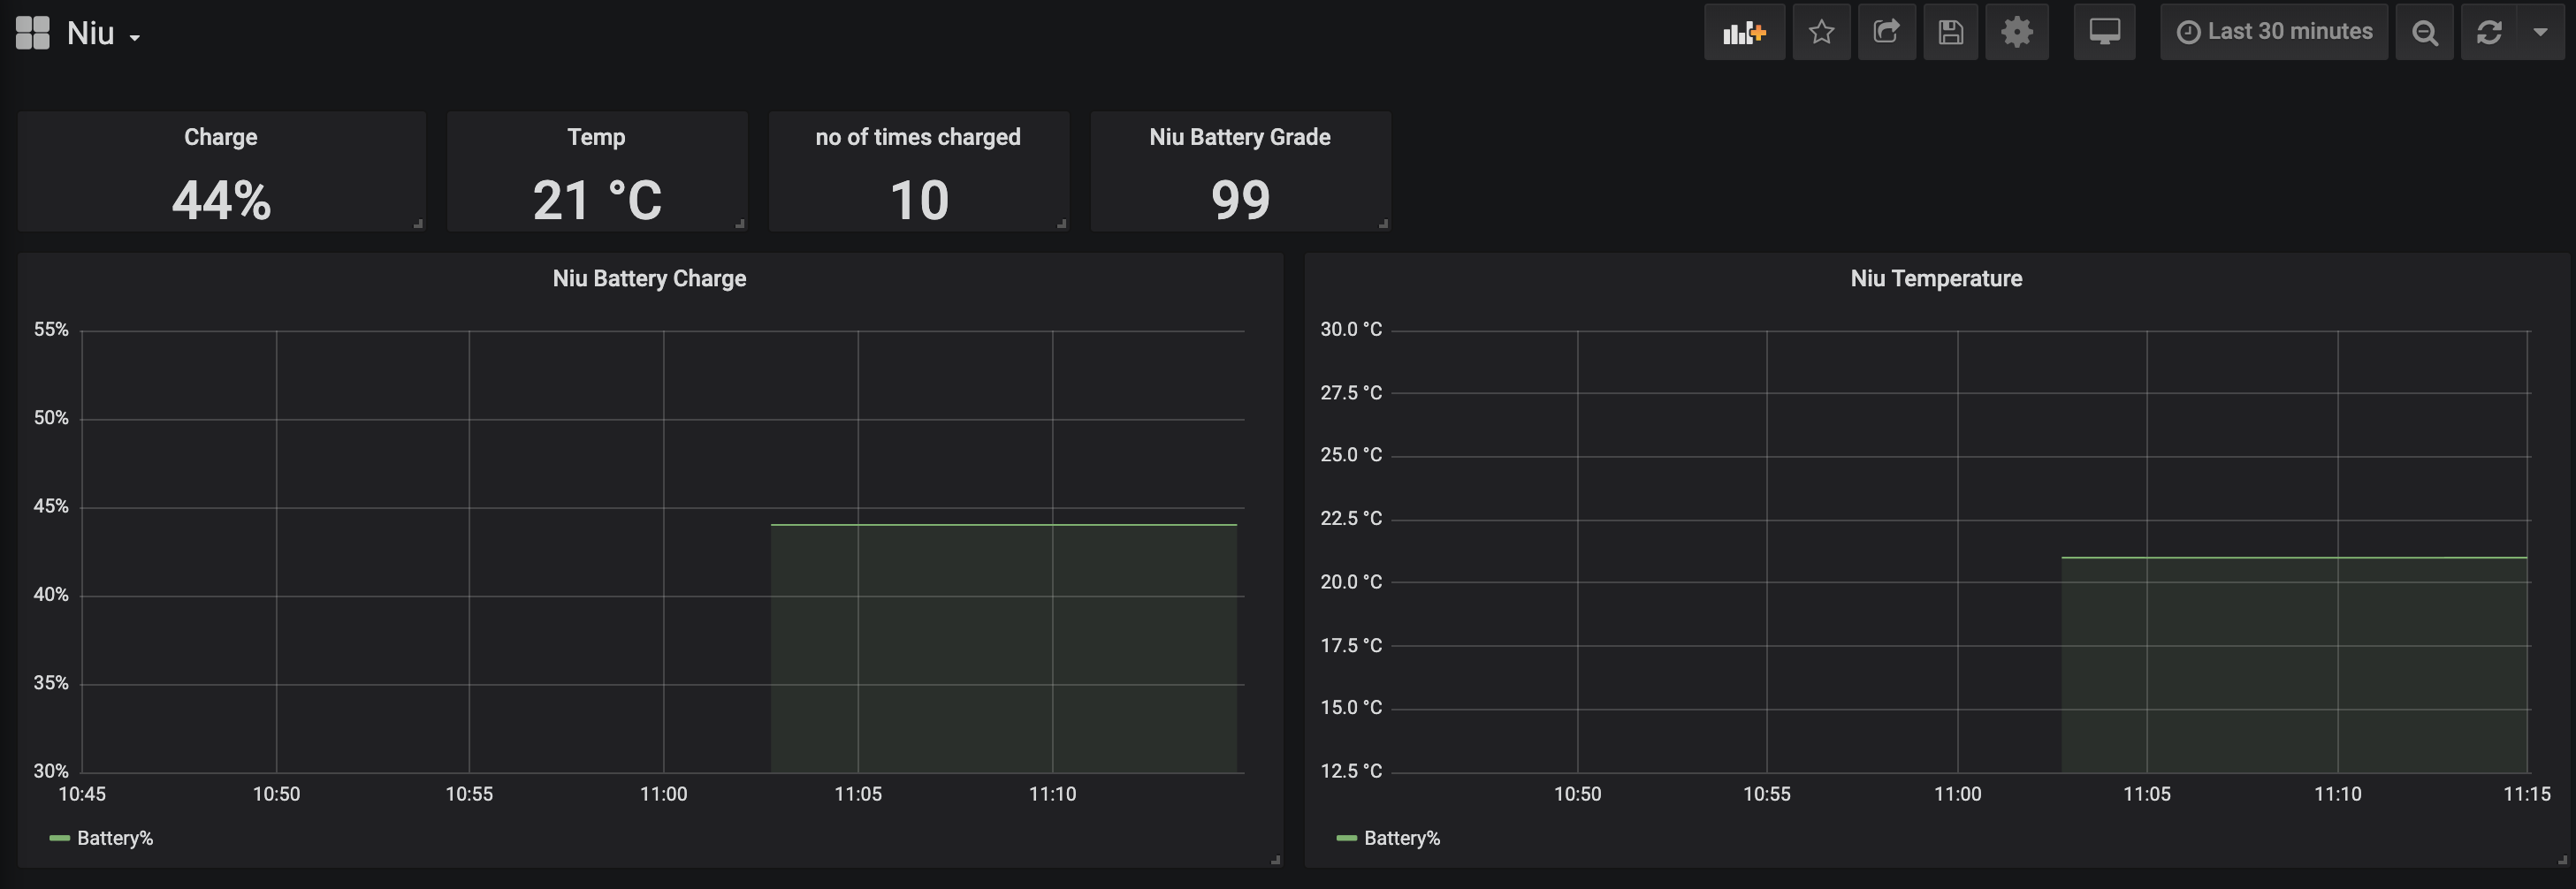The width and height of the screenshot is (2576, 889).
Task: Toggle Battery% series in Niu Temperature legend
Action: (1401, 838)
